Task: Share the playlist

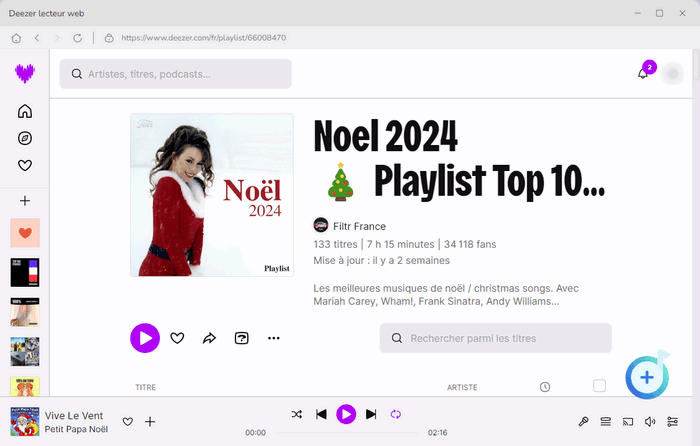Action: coord(209,338)
